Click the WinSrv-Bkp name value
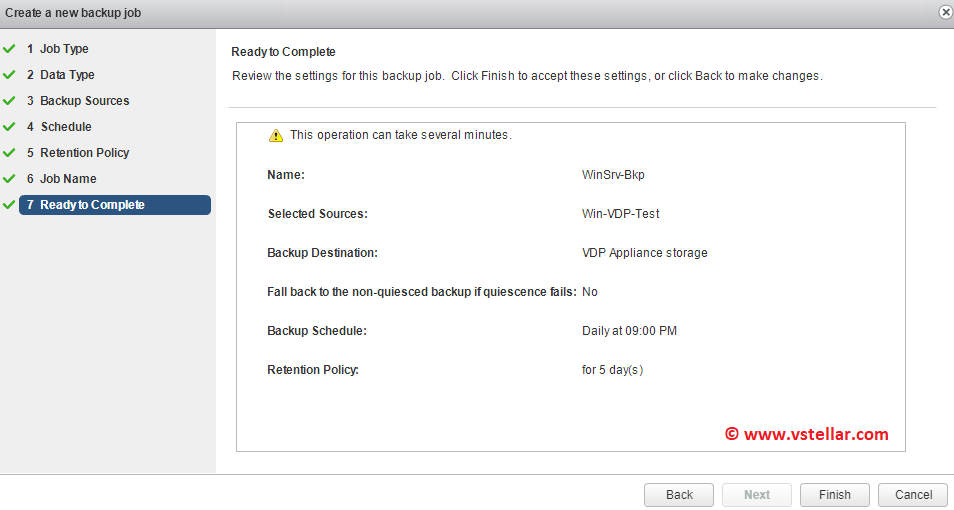The height and width of the screenshot is (510, 954). click(615, 175)
